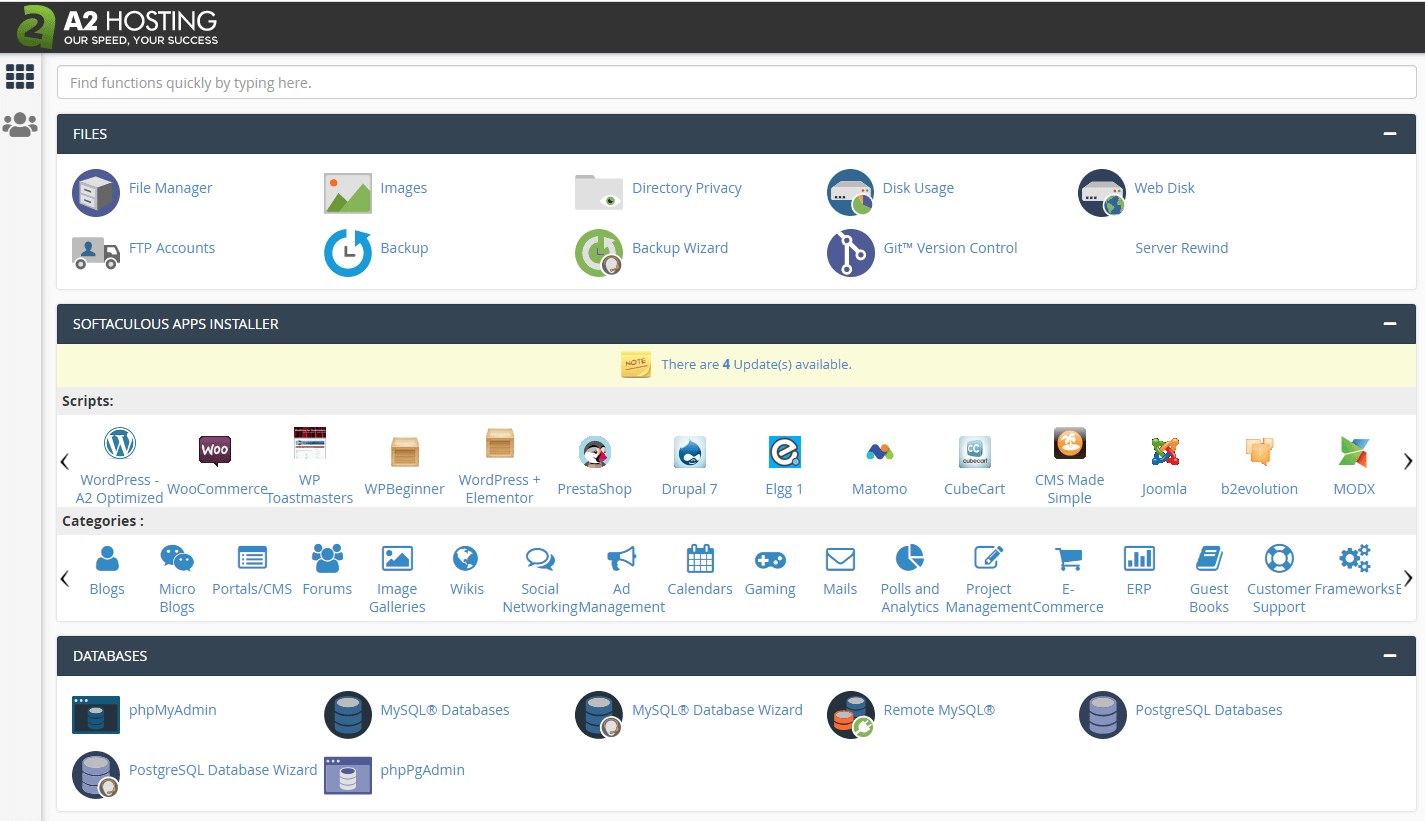Open the sidebar home grid icon
Screen dimensions: 1425x821
click(20, 76)
